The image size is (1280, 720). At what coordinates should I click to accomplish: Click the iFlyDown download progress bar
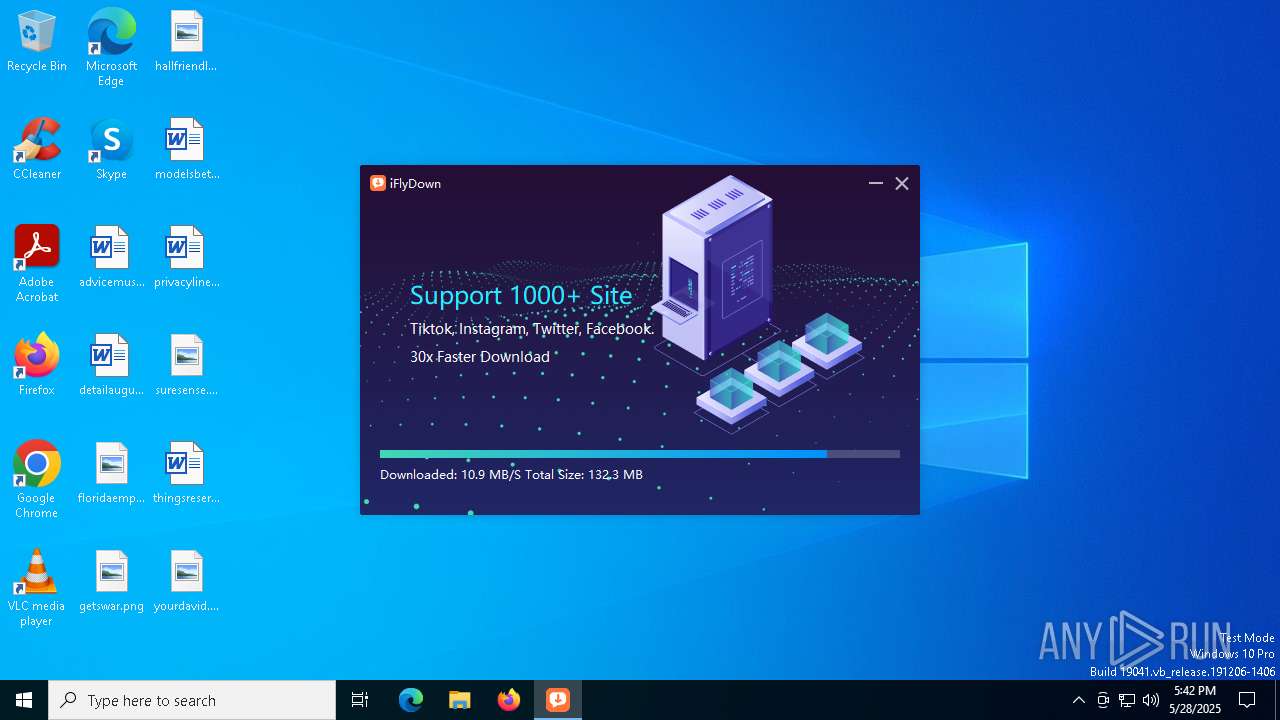click(x=640, y=454)
